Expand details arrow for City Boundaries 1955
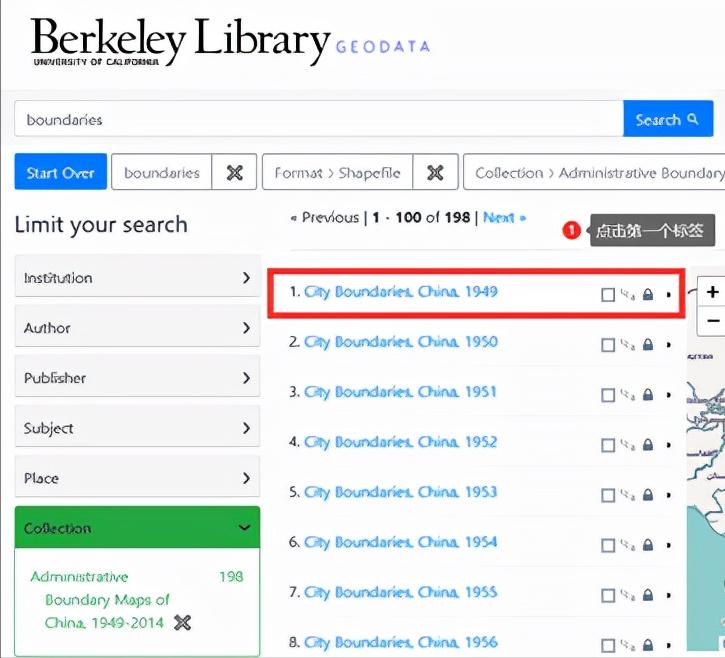Viewport: 725px width, 658px height. coord(669,594)
